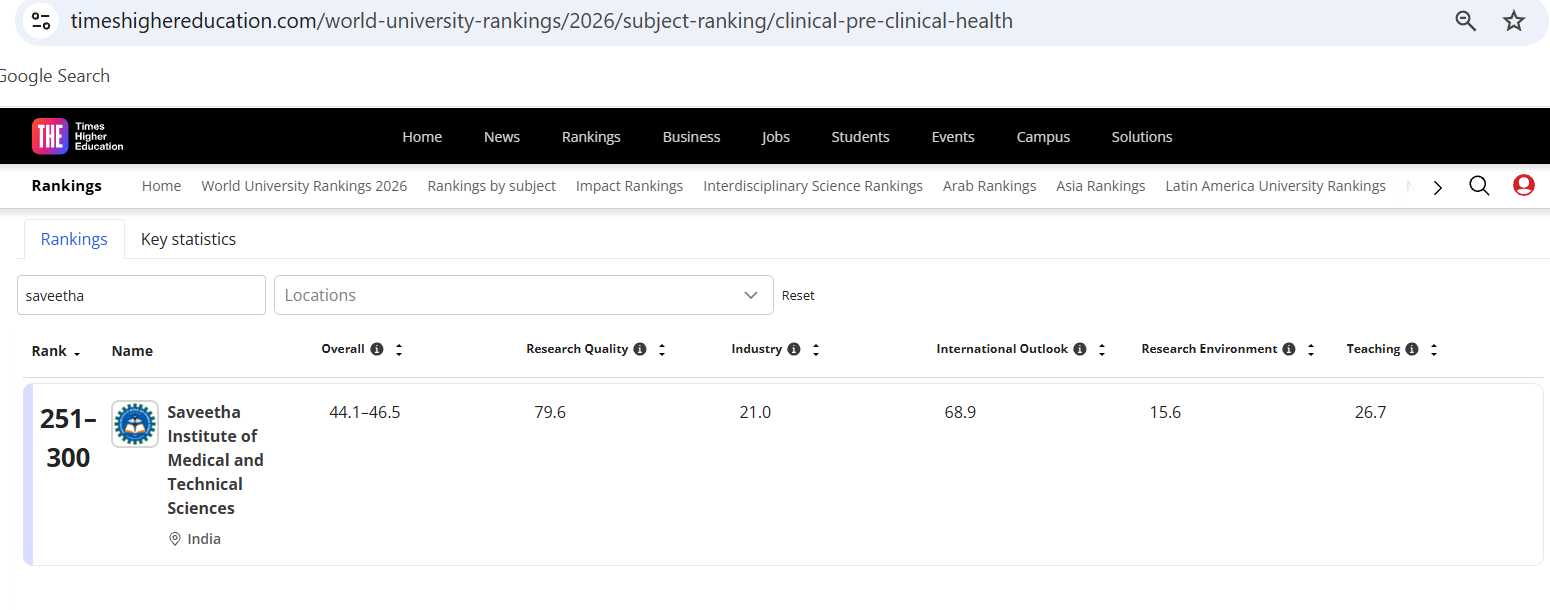Click the browser zoom magnifier icon

point(1465,21)
